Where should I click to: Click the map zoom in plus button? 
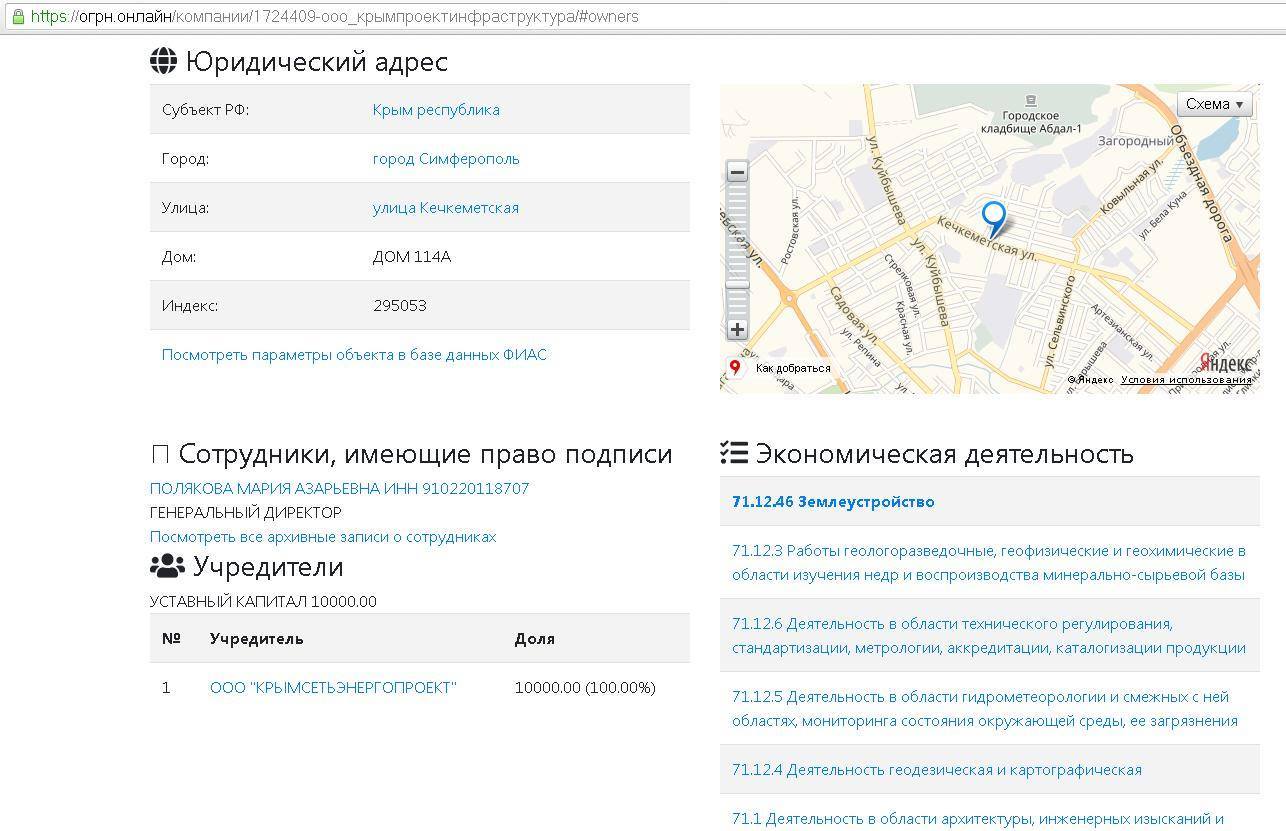tap(737, 329)
